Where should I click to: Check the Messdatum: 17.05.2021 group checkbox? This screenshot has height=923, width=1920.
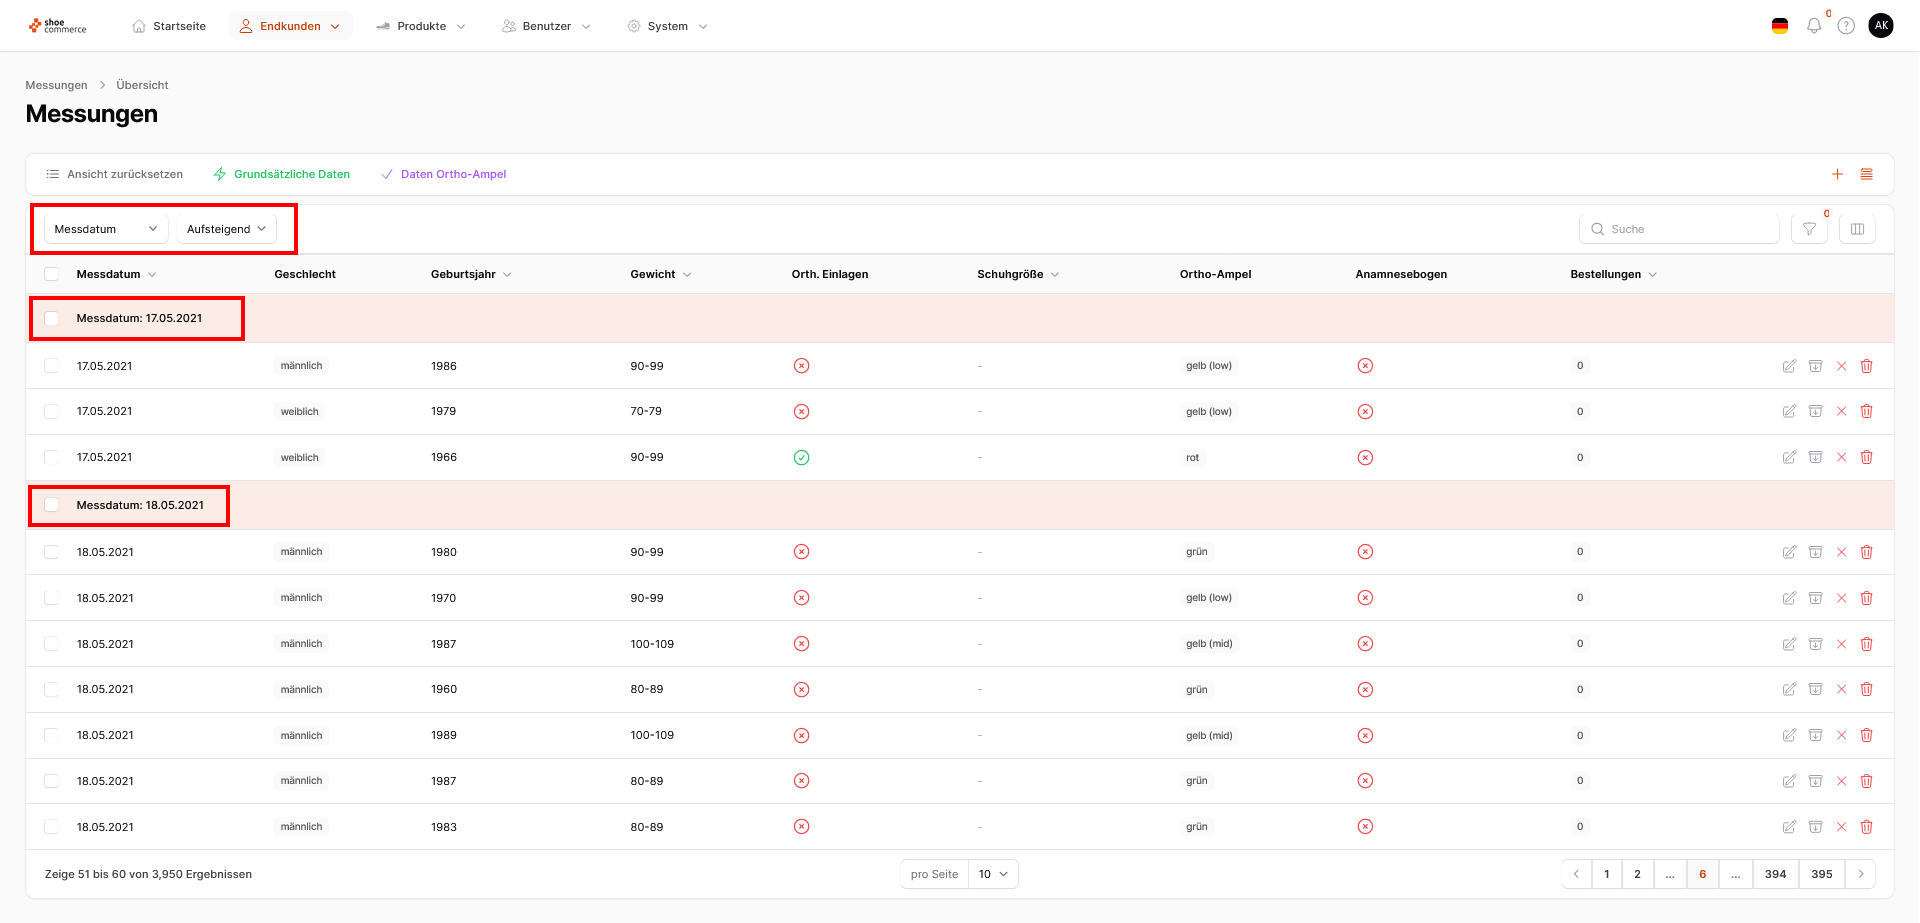click(x=52, y=319)
